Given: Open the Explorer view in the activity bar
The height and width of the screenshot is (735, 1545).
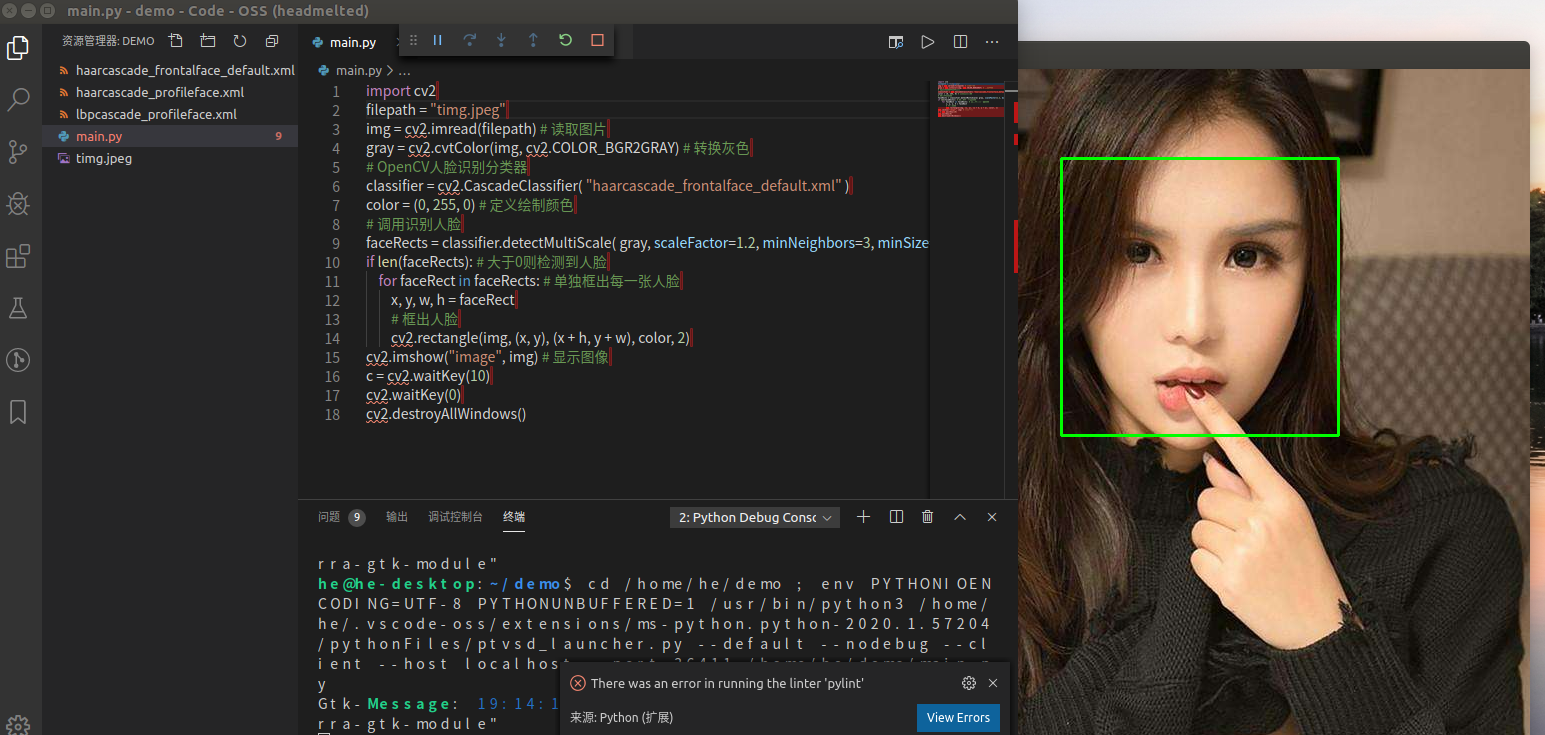Looking at the screenshot, I should 18,47.
